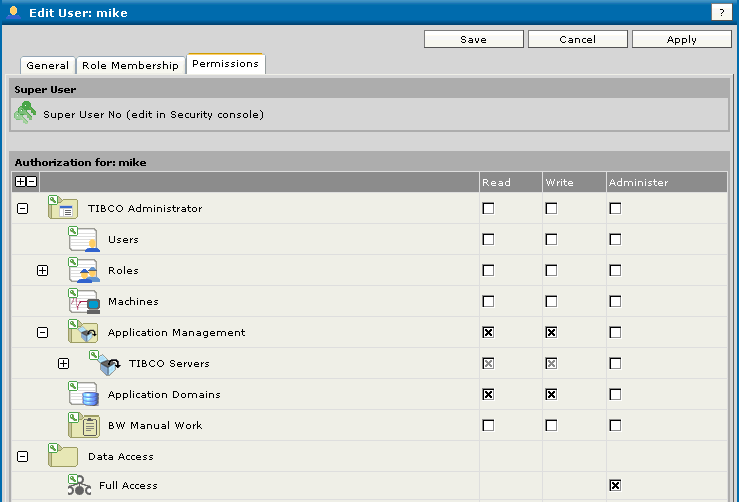Click the Application Domains icon

83,395
